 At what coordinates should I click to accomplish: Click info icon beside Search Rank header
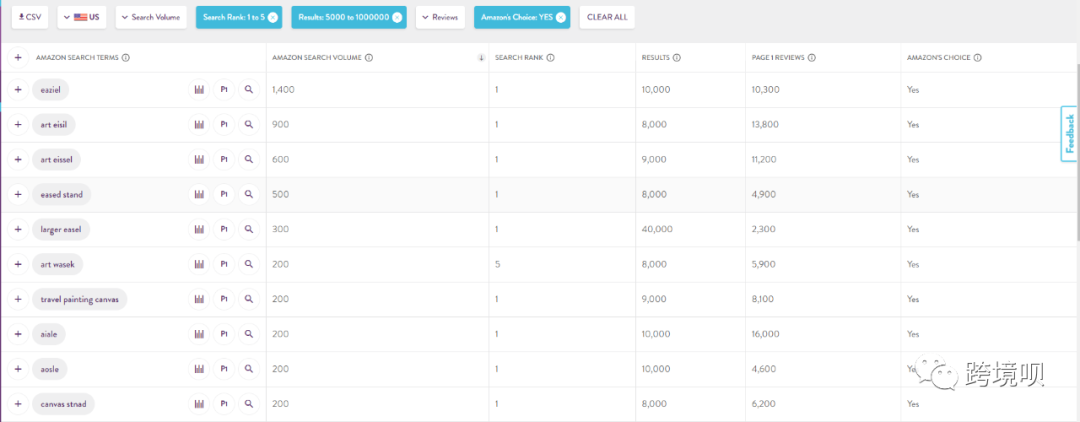tap(551, 58)
